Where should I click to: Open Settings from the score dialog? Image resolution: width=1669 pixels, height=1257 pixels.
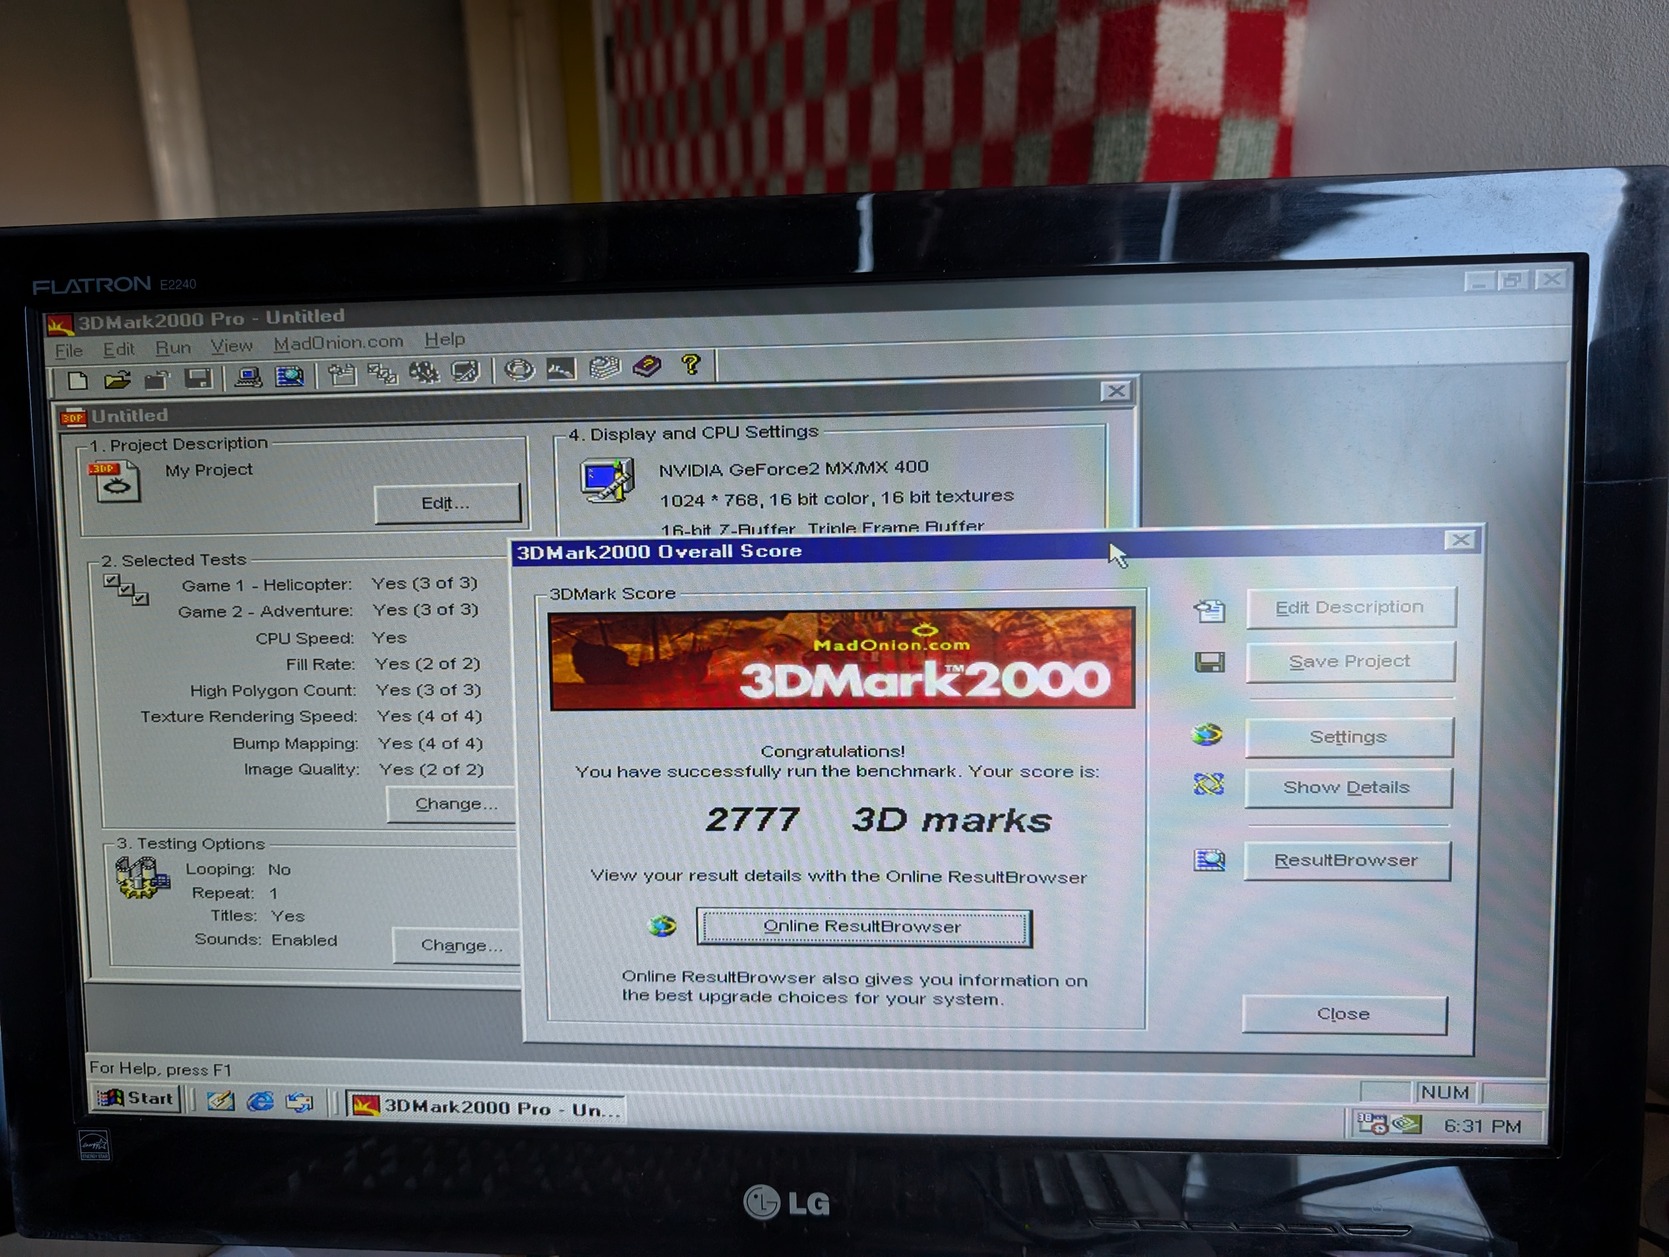1349,737
